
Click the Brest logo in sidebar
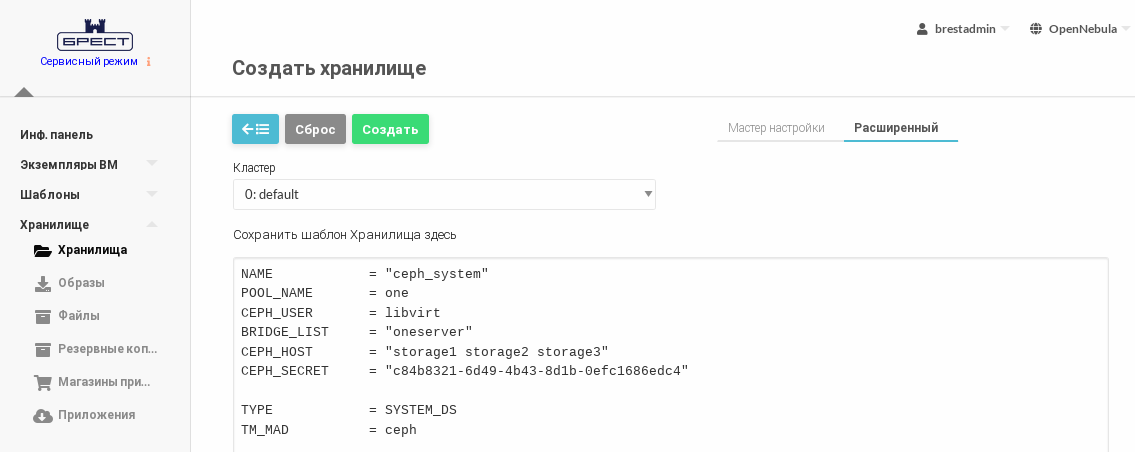(95, 35)
